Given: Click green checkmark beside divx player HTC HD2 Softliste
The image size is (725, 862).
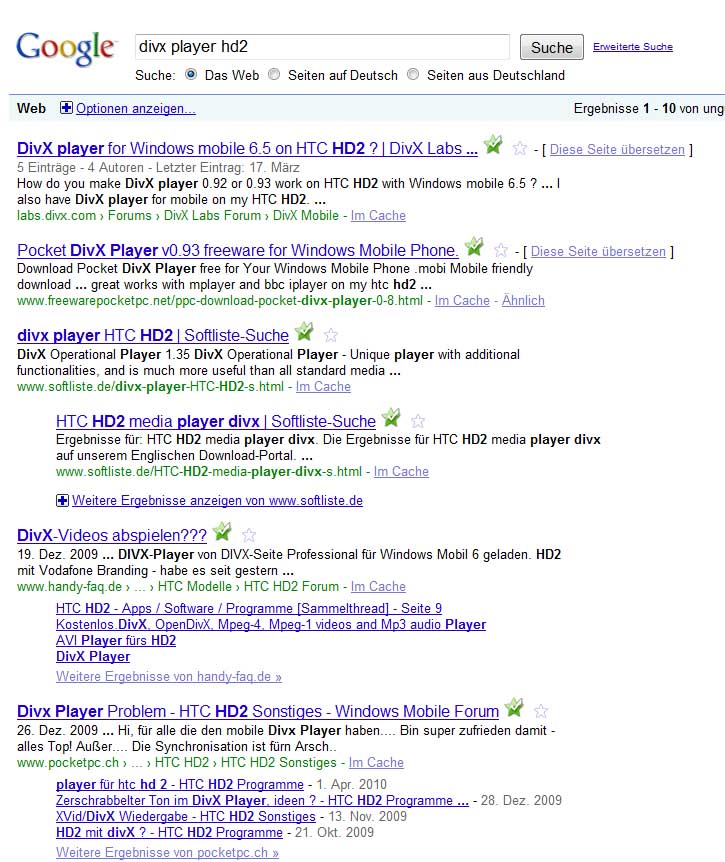Looking at the screenshot, I should (x=304, y=331).
